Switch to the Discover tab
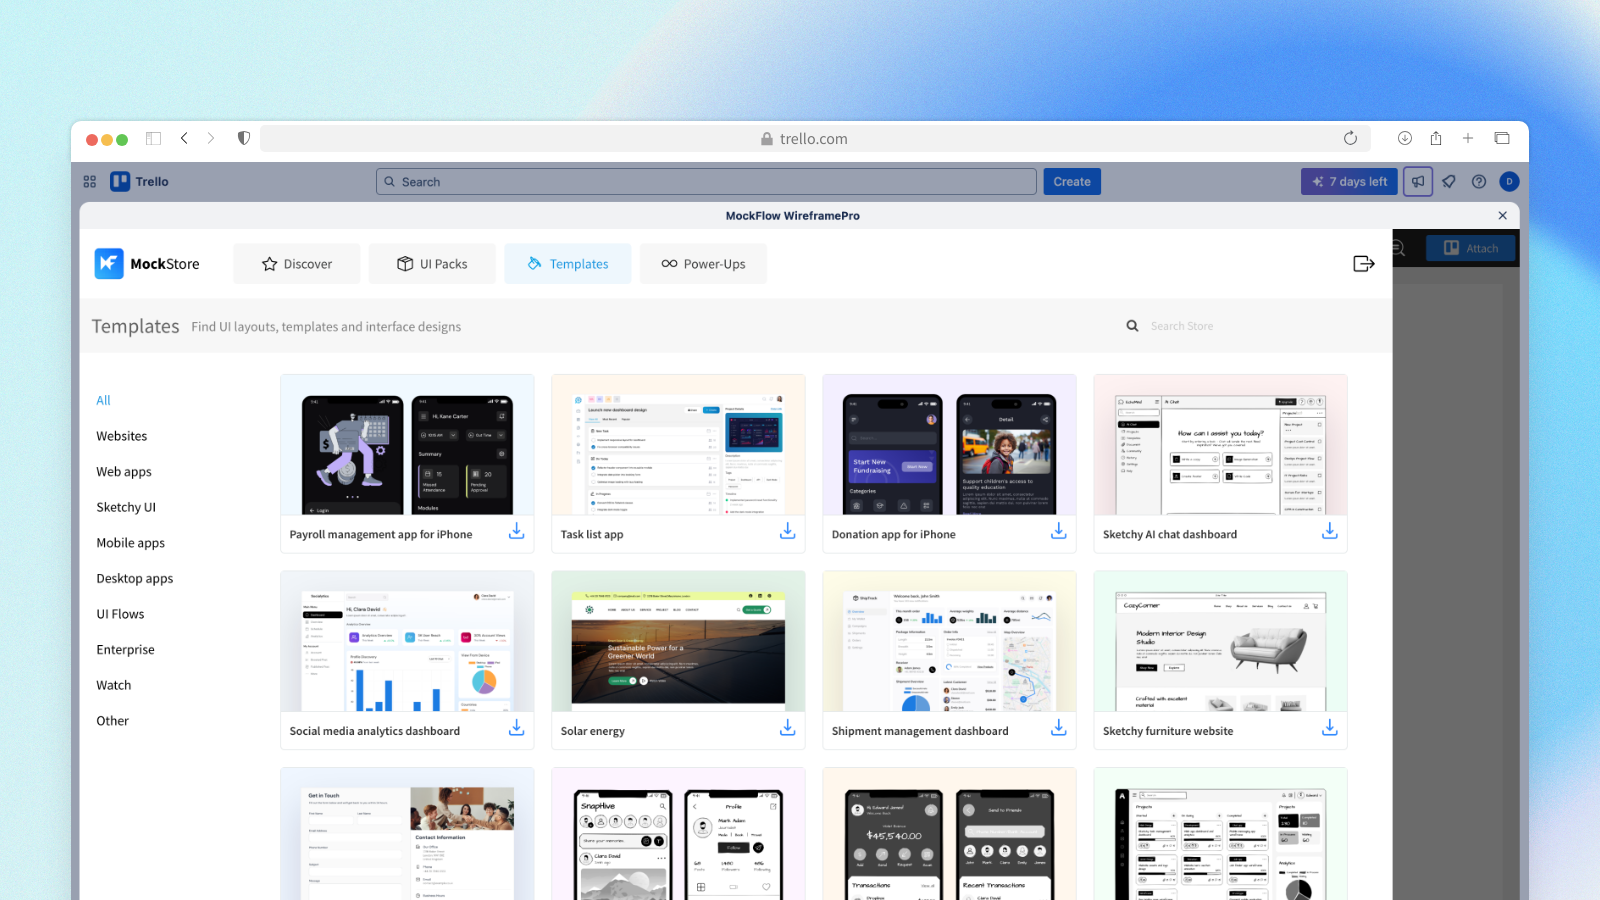 pos(296,263)
